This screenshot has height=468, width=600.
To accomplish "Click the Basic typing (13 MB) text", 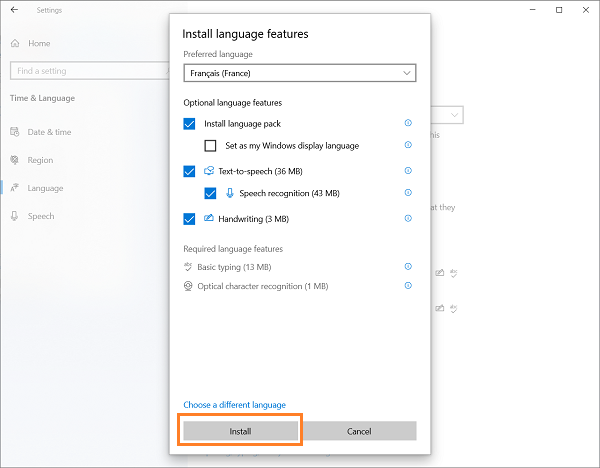I will coord(234,267).
